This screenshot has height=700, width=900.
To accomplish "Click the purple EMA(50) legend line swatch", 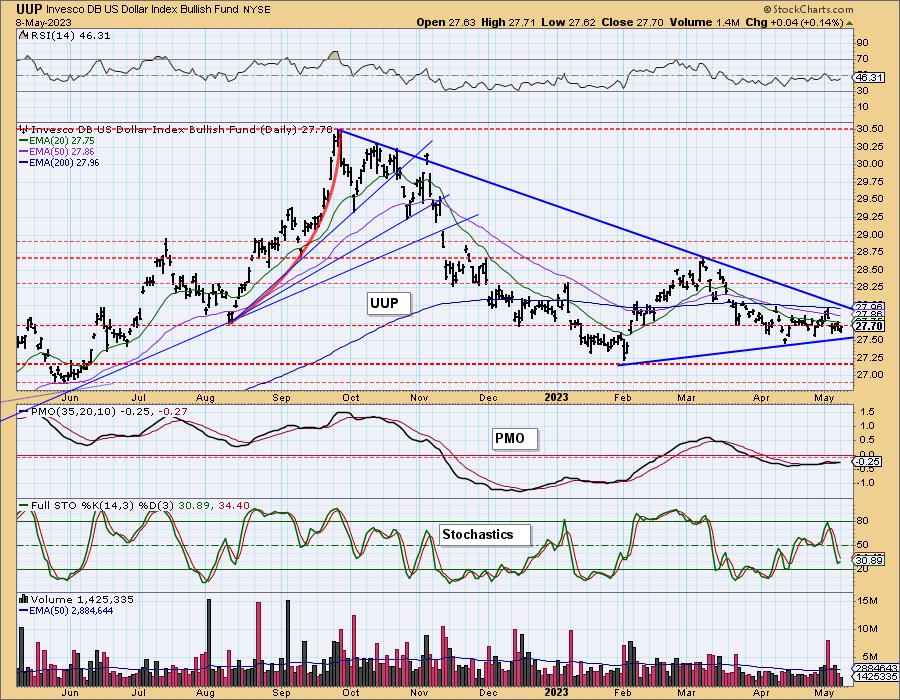I will (x=24, y=151).
